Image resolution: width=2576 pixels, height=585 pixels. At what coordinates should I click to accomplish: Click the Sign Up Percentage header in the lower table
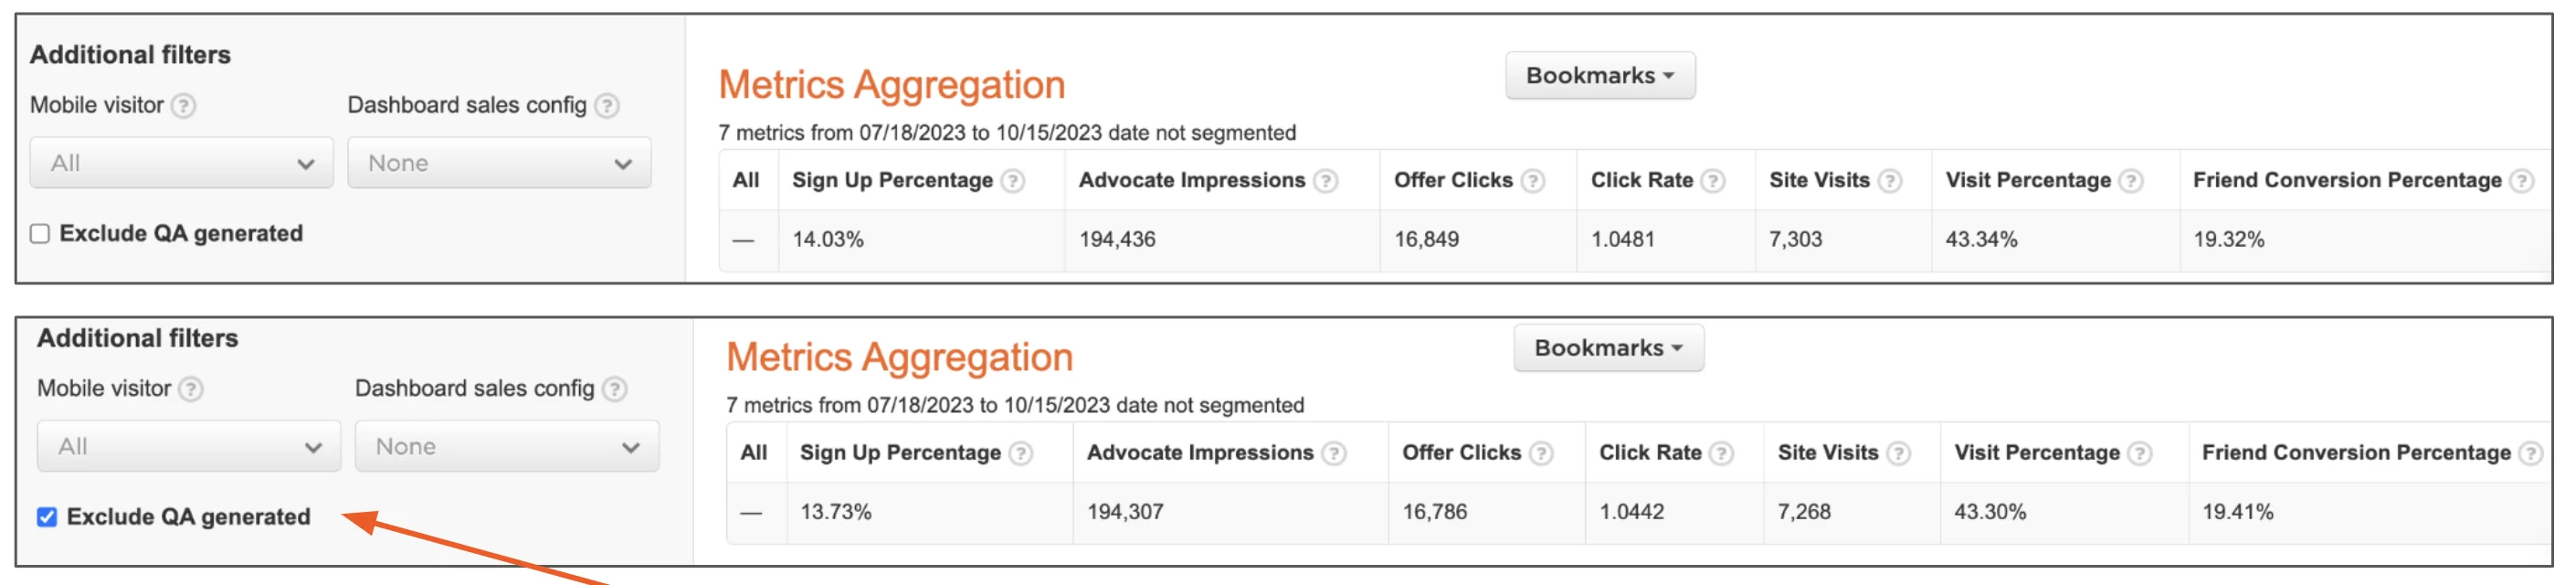click(900, 453)
